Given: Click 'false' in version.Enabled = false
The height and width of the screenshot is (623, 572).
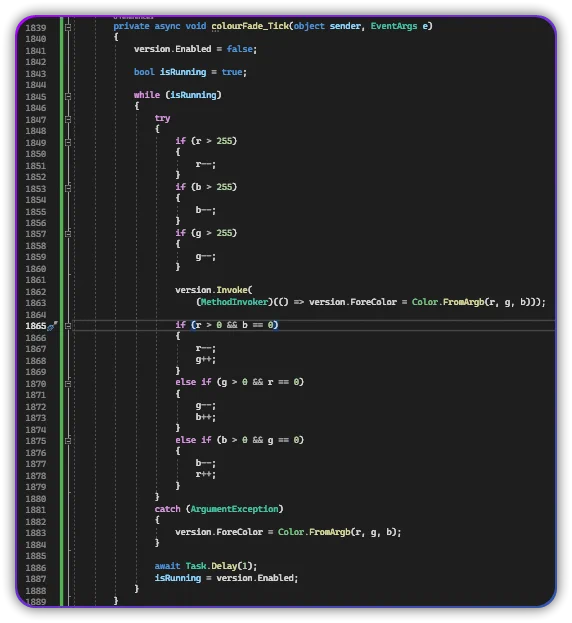Looking at the screenshot, I should point(240,49).
